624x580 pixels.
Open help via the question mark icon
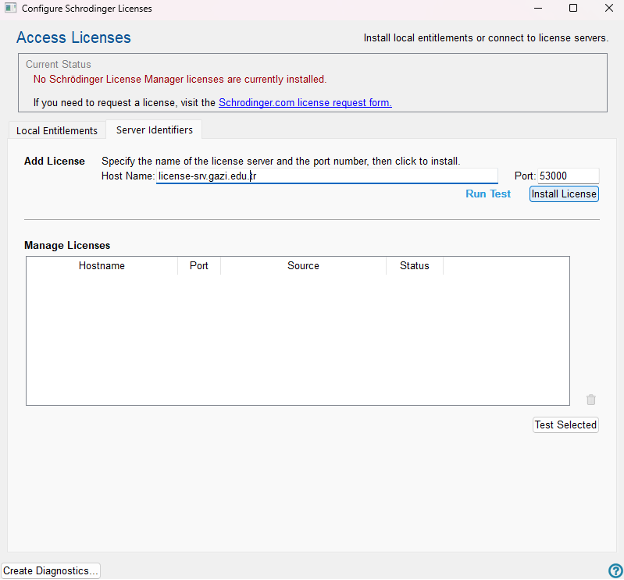tap(615, 570)
